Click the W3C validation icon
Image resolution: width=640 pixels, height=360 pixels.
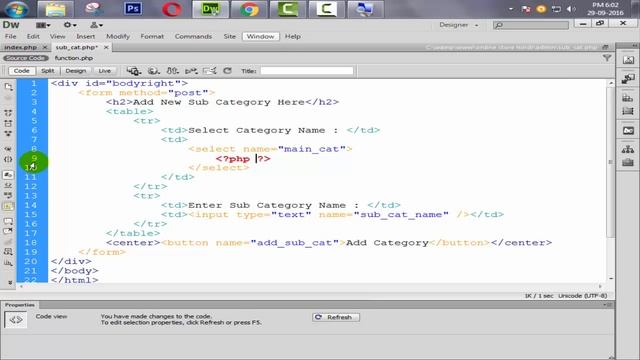pyautogui.click(x=191, y=71)
